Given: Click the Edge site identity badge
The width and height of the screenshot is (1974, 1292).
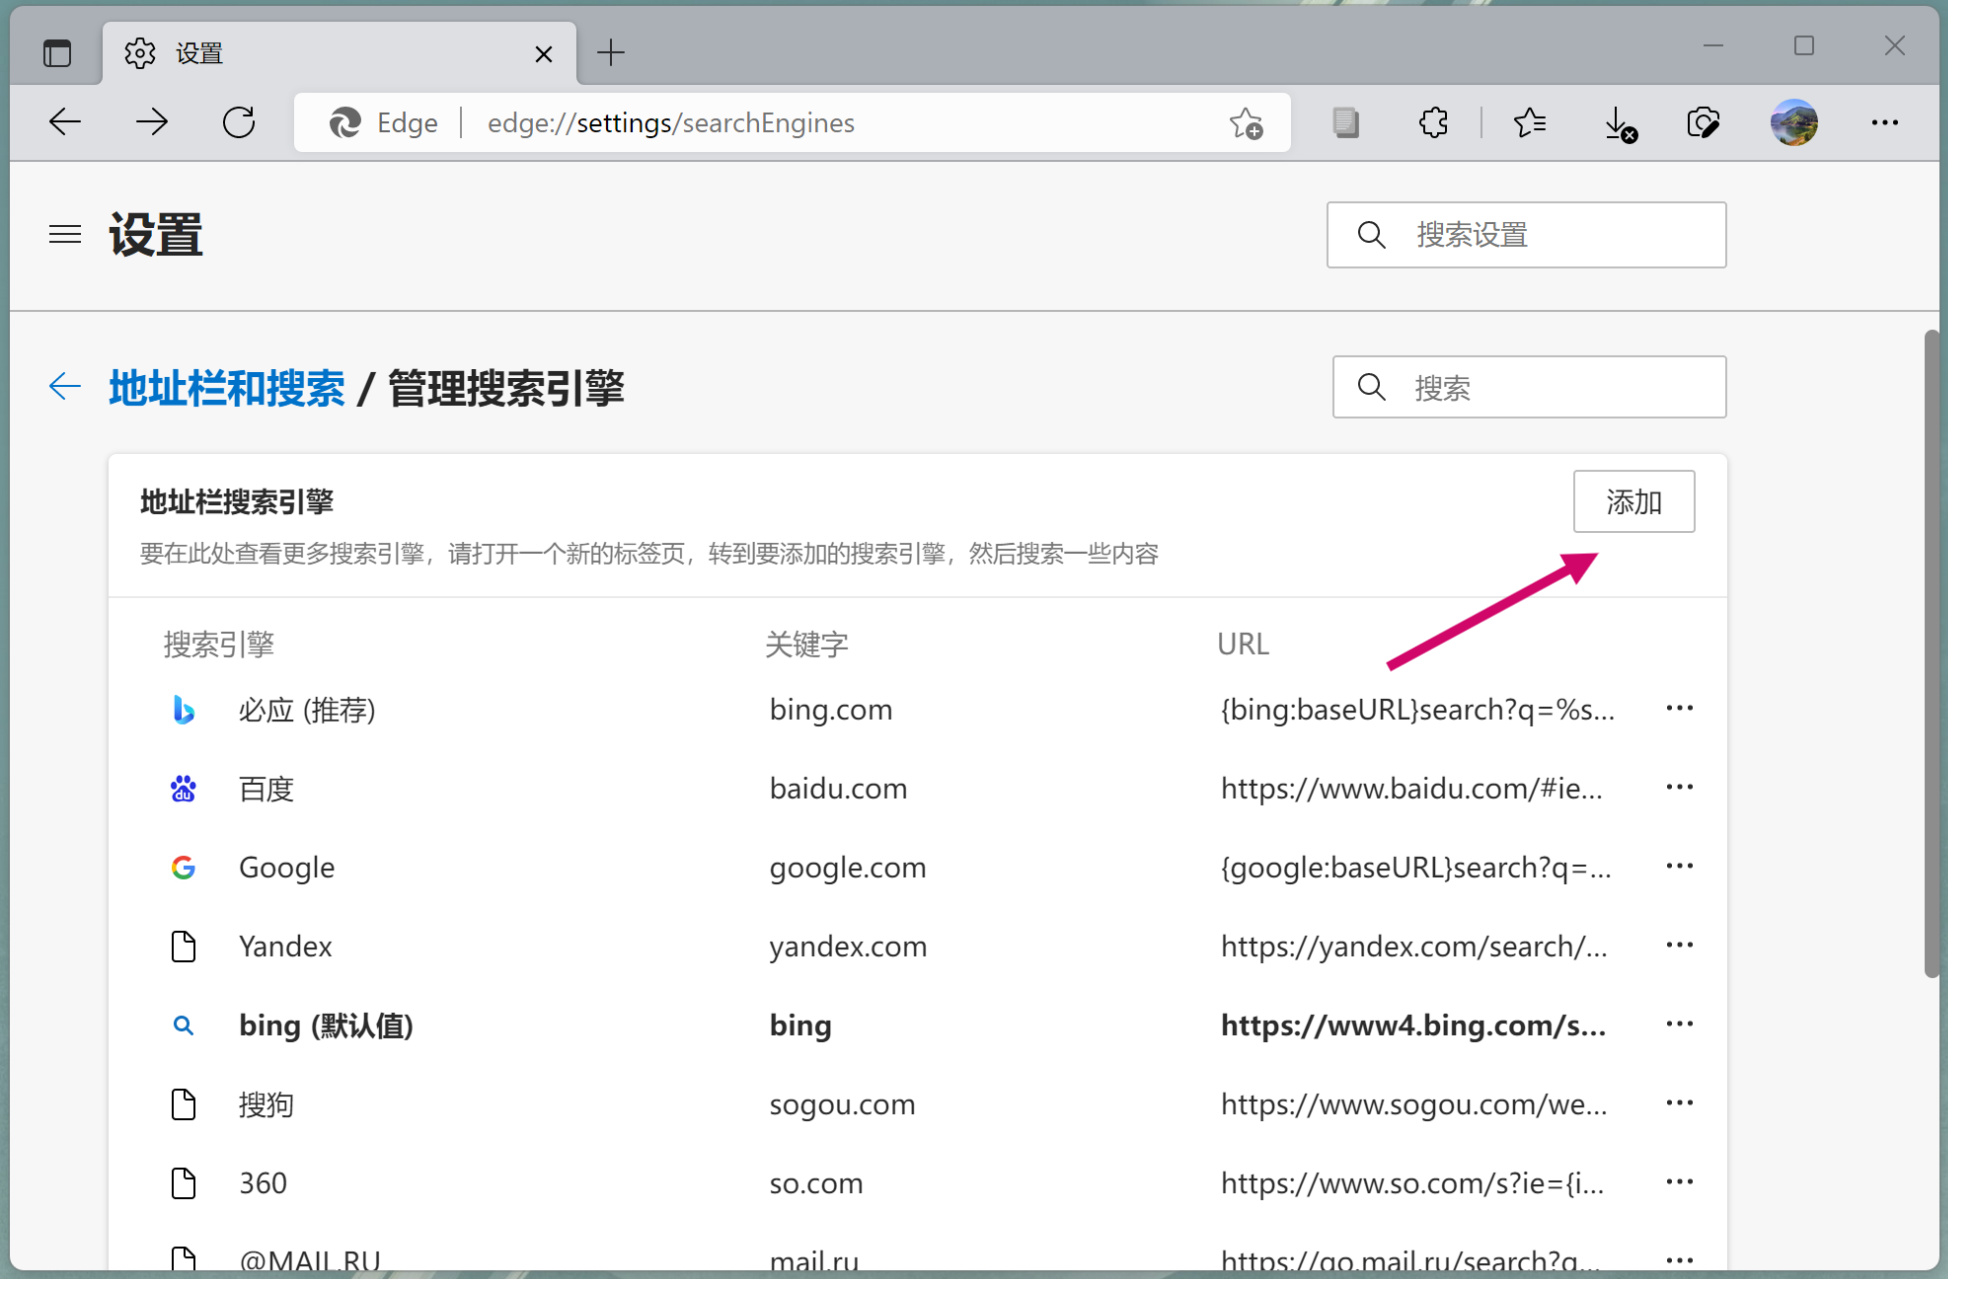Looking at the screenshot, I should click(x=384, y=123).
